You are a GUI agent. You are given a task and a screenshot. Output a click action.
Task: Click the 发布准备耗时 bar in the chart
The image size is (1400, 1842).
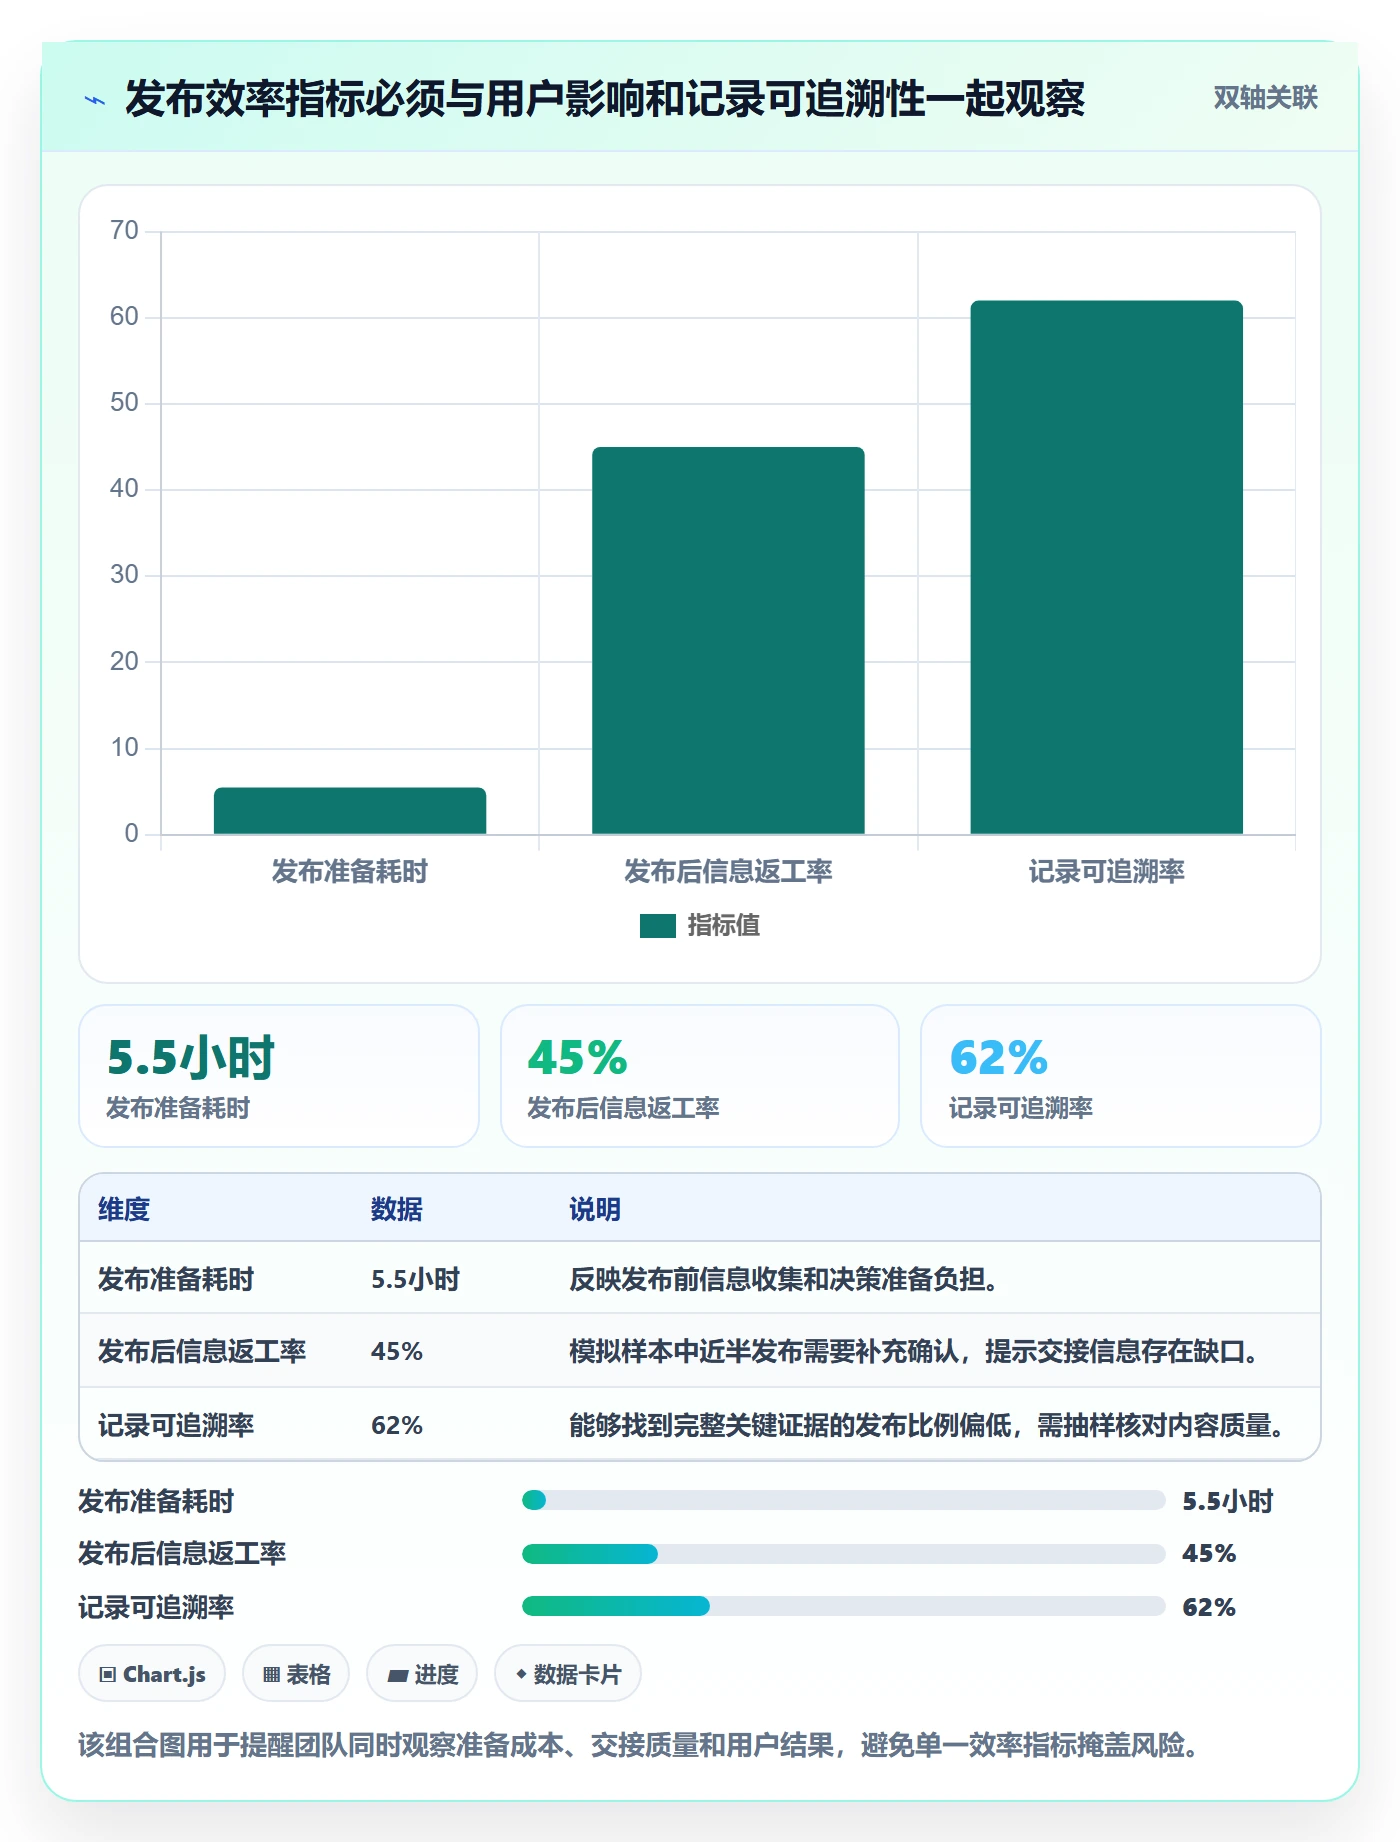click(350, 811)
